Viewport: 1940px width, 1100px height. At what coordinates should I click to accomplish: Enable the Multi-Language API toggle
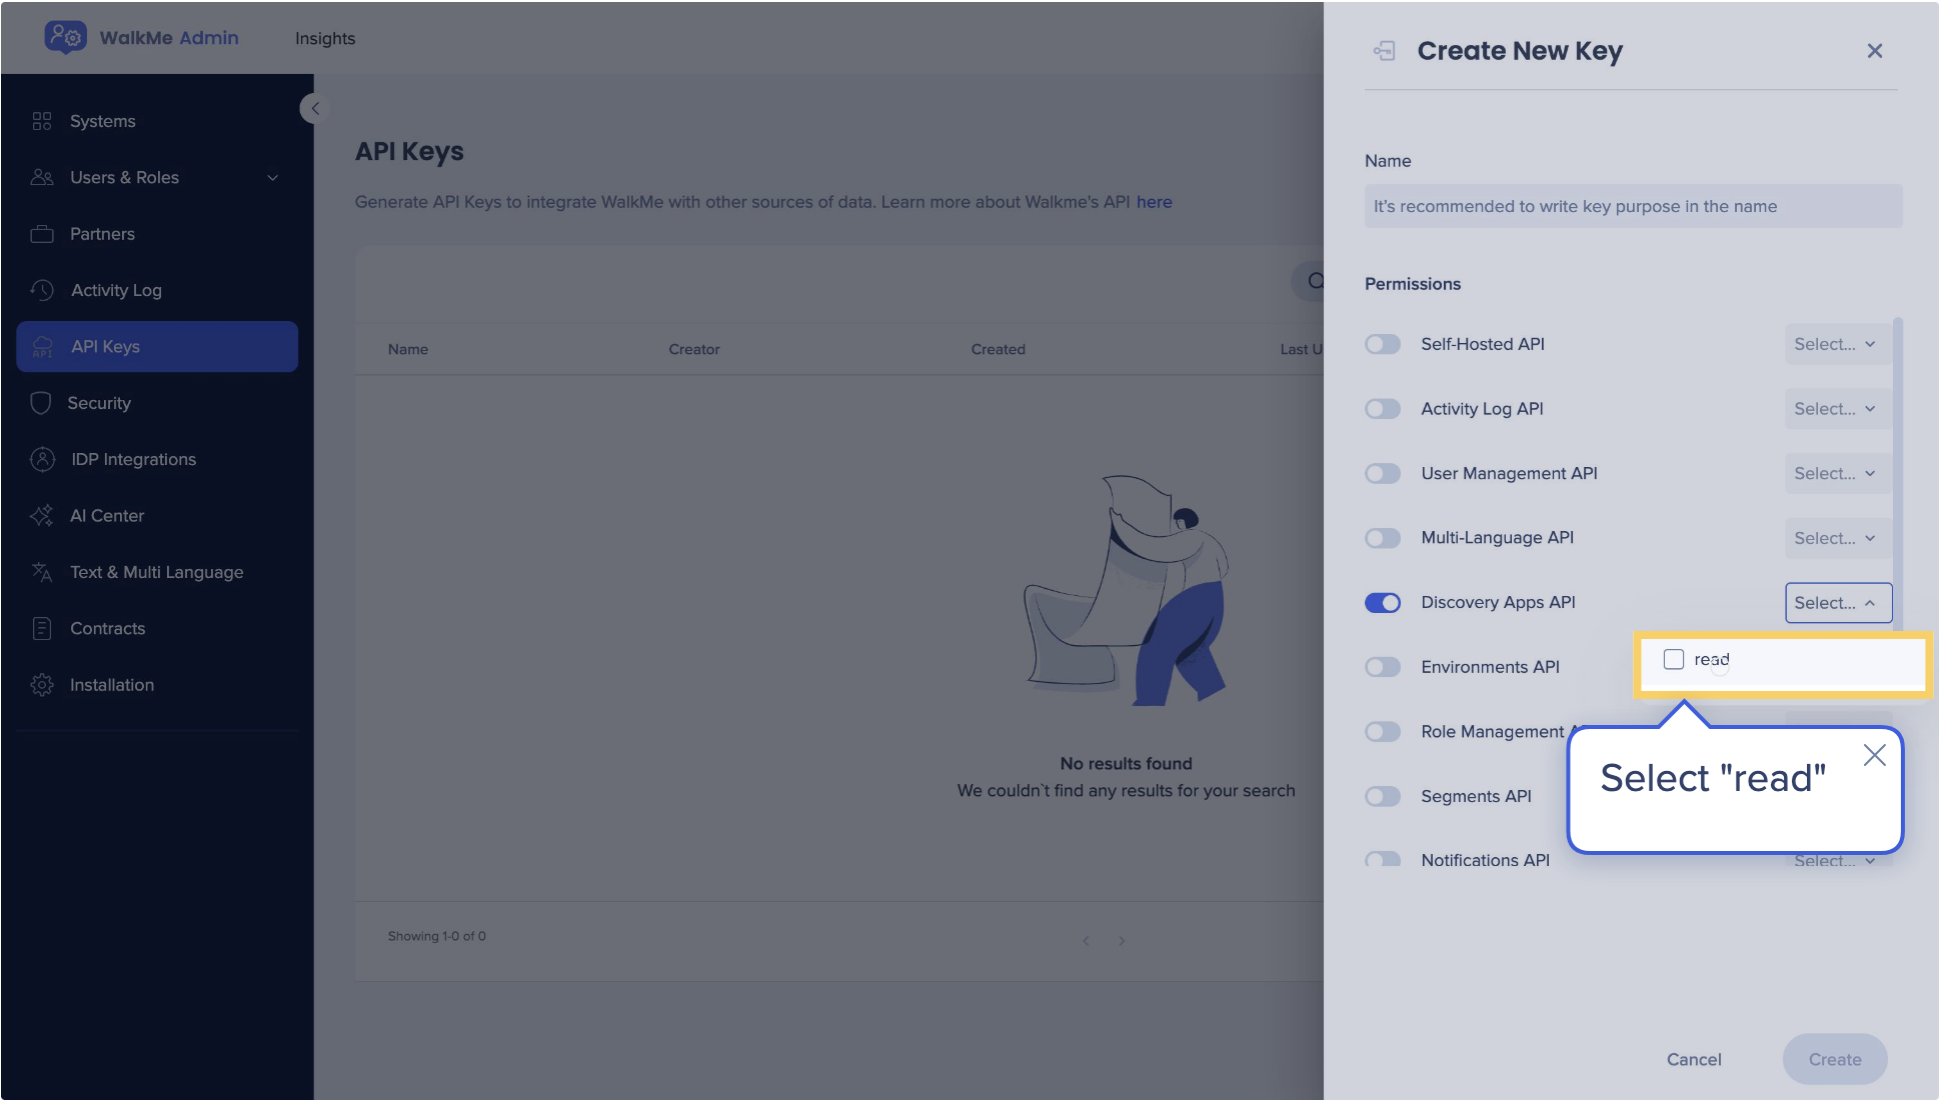point(1382,538)
